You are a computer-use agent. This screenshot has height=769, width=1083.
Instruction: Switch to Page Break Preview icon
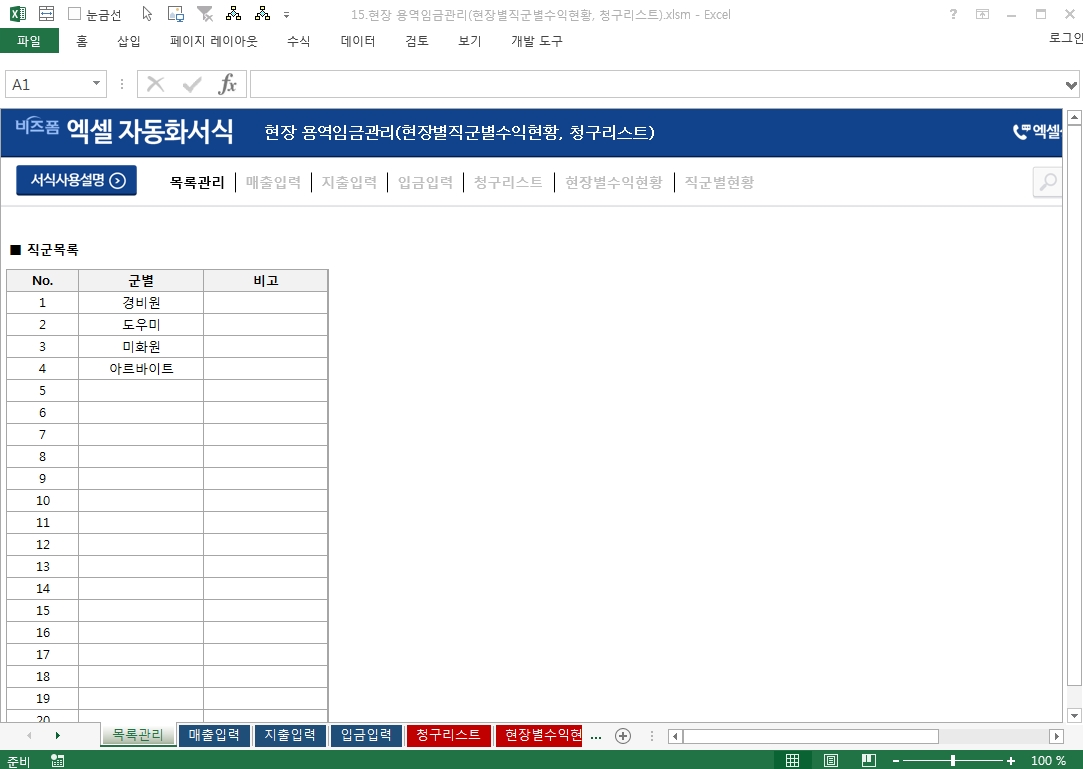869,761
